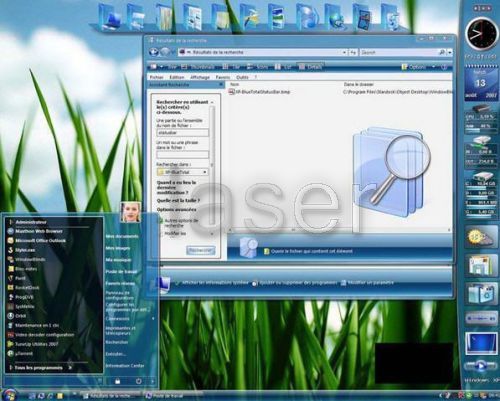Open Information Center in Start menu

click(x=125, y=365)
